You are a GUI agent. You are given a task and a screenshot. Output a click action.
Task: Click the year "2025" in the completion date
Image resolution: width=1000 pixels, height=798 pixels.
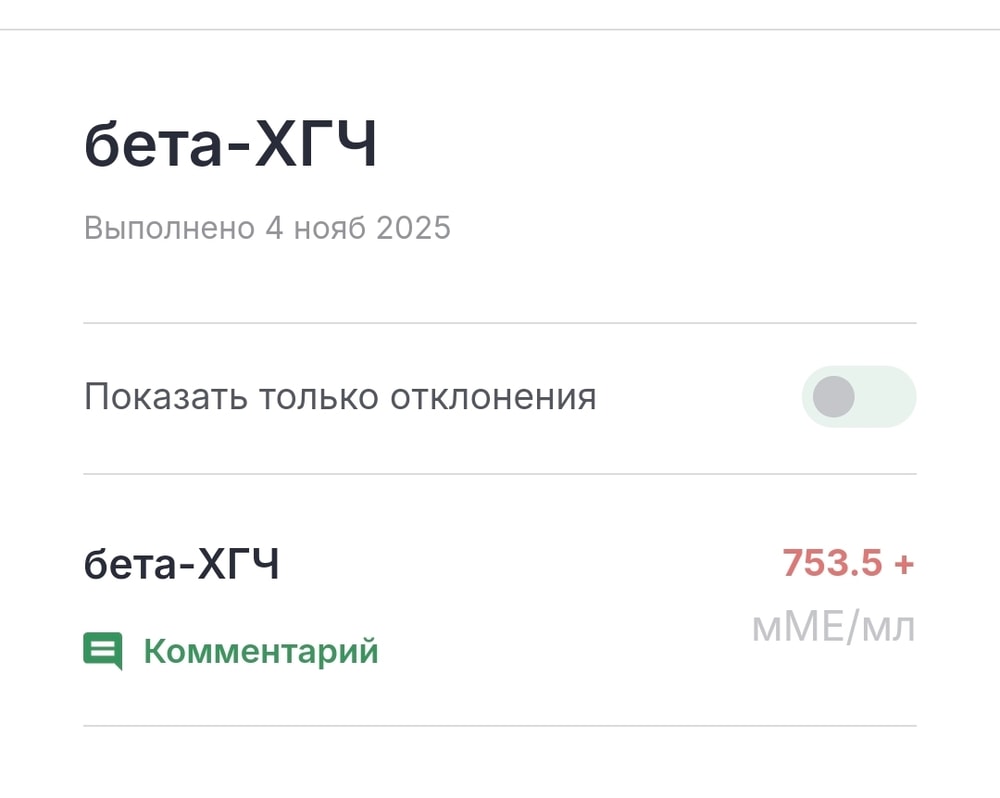click(x=414, y=228)
